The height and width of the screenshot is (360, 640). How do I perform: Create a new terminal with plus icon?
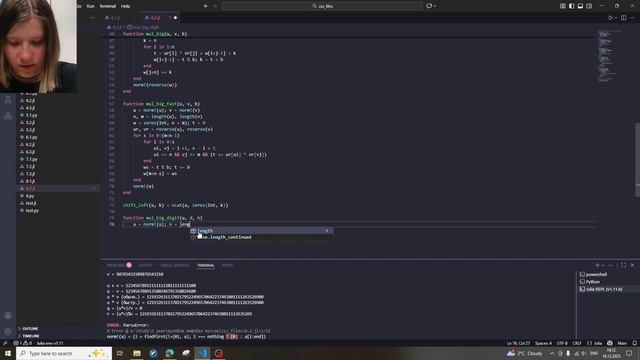coord(597,265)
